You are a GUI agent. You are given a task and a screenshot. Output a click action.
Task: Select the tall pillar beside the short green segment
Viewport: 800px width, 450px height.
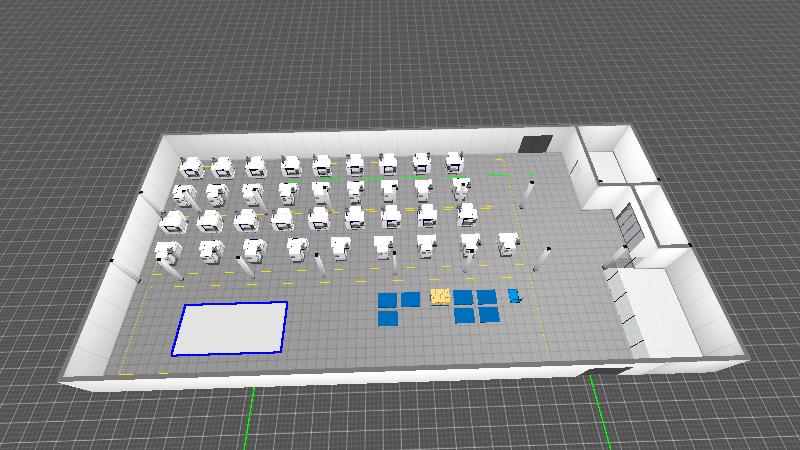click(x=527, y=194)
